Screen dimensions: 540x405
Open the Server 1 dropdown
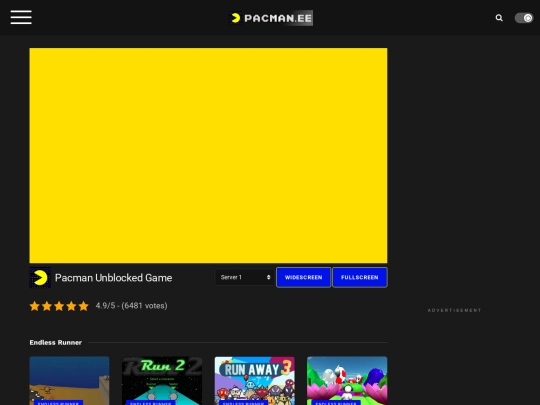[x=245, y=277]
